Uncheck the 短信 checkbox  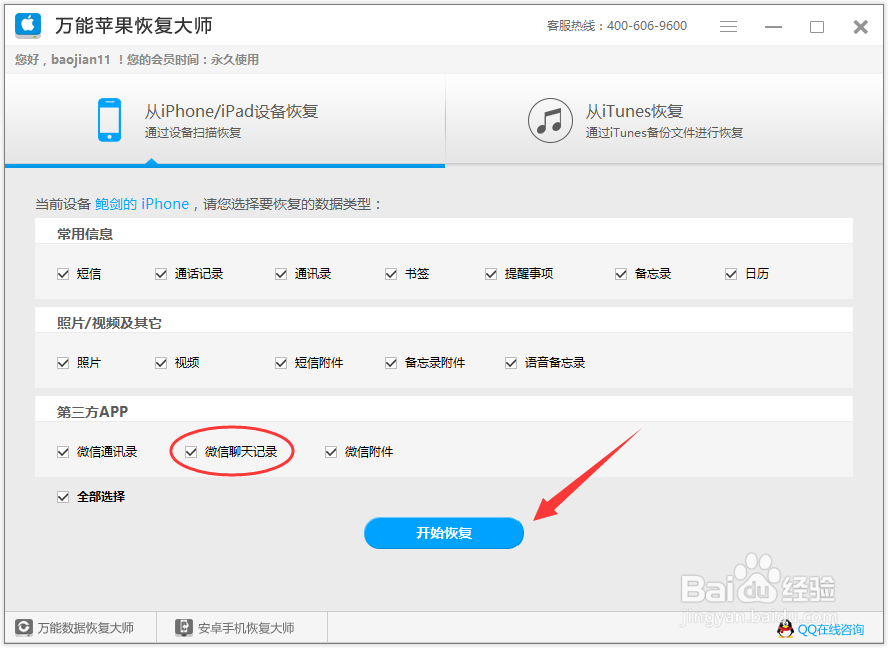pyautogui.click(x=63, y=273)
